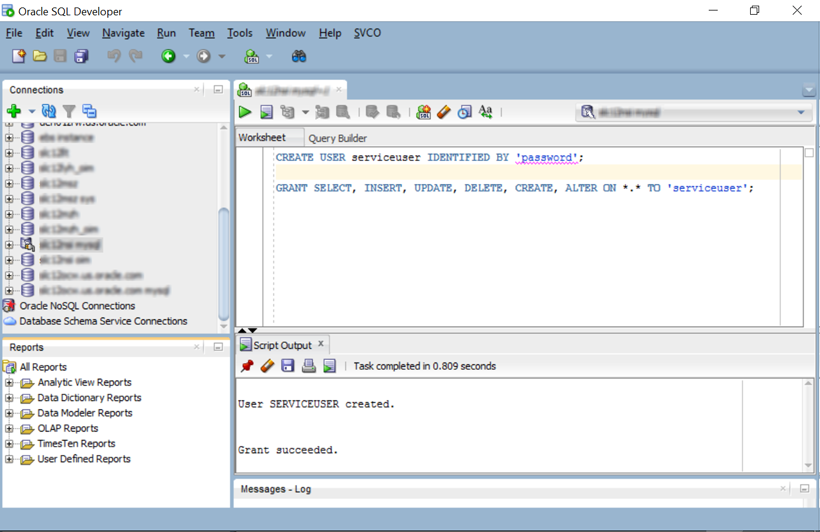Open the File menu
Screen dimensions: 820x532
pos(14,33)
